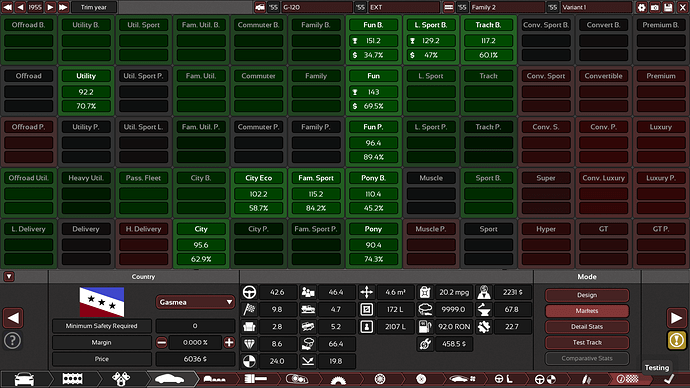Select the L. Sport B. market tile

(x=431, y=40)
